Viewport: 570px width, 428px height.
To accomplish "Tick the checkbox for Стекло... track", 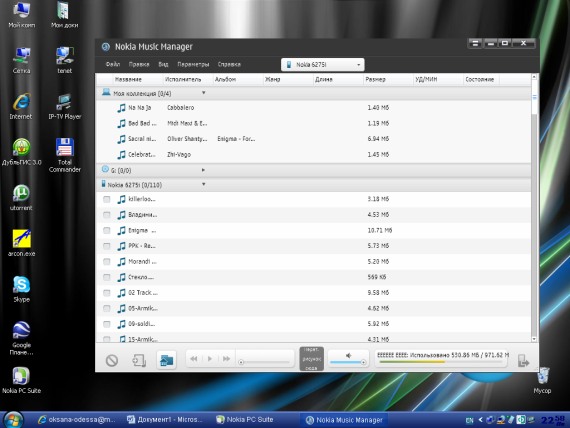I will [x=107, y=277].
